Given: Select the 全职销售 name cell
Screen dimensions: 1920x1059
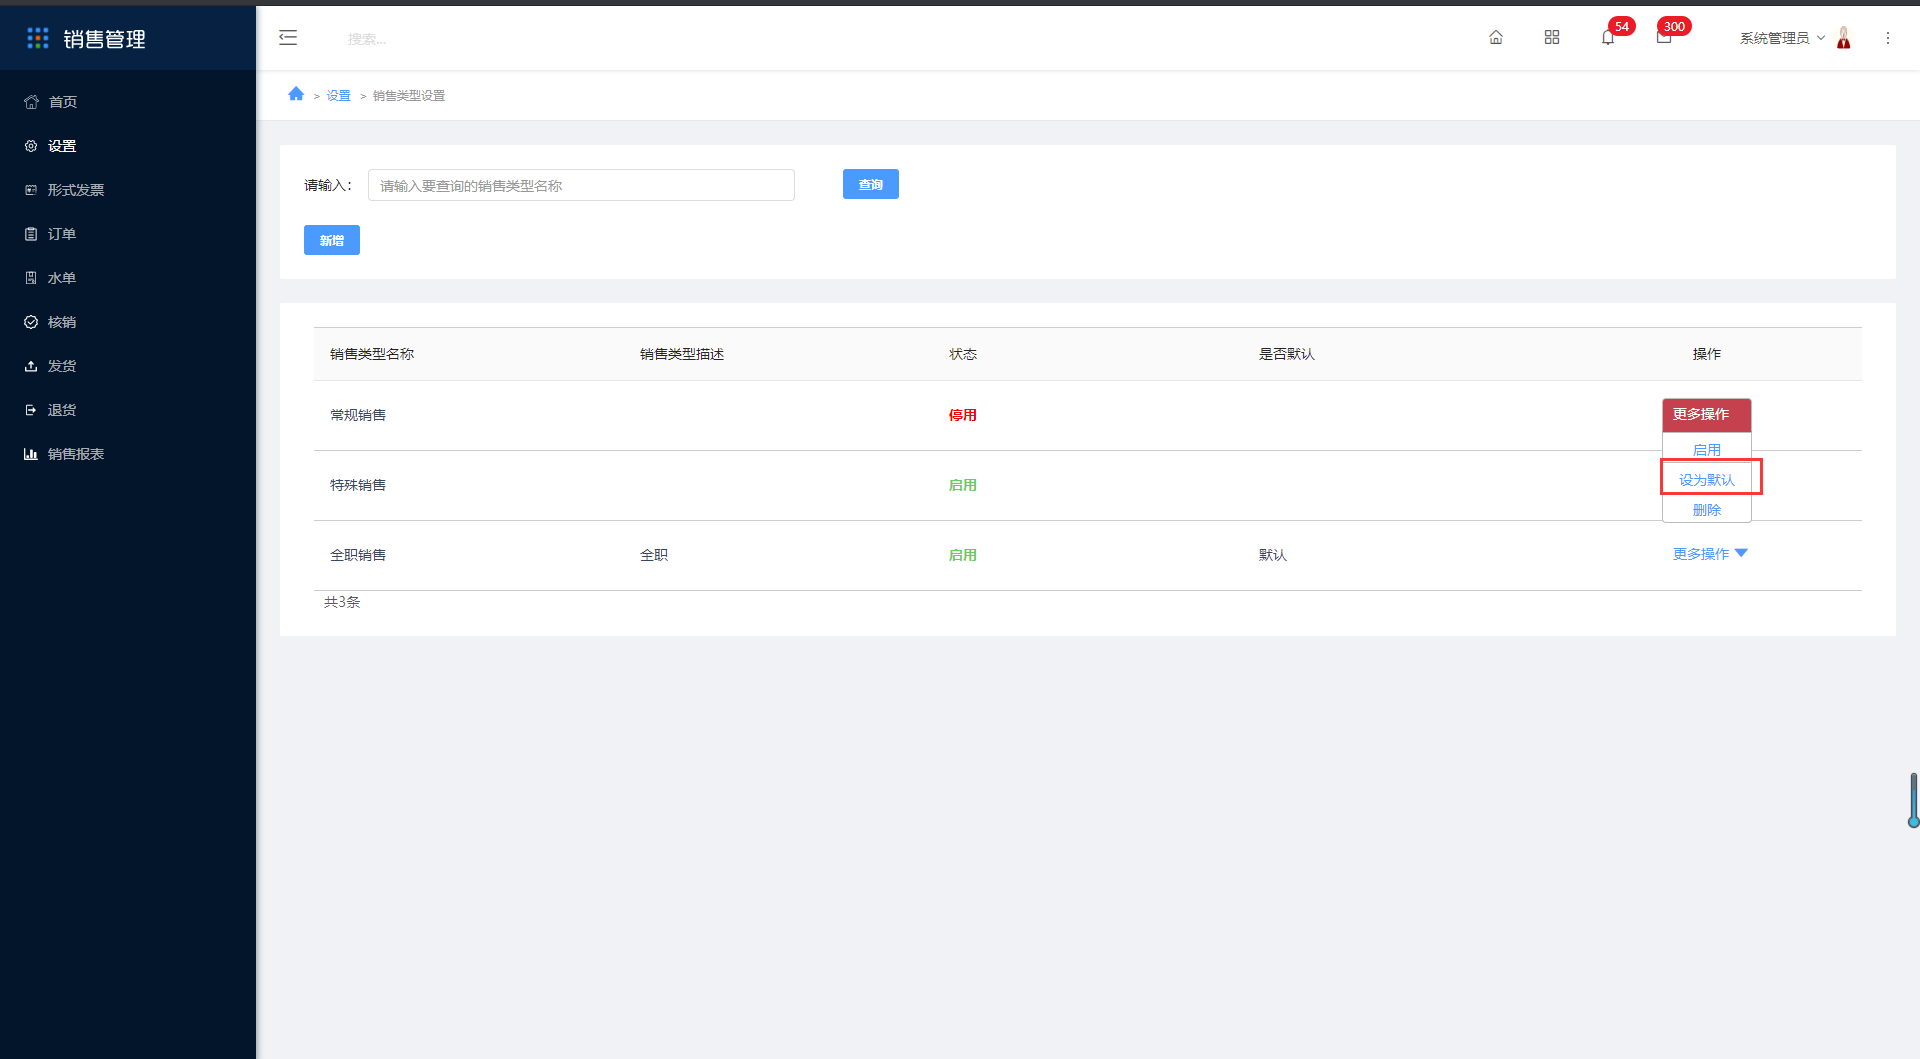Looking at the screenshot, I should pyautogui.click(x=358, y=555).
